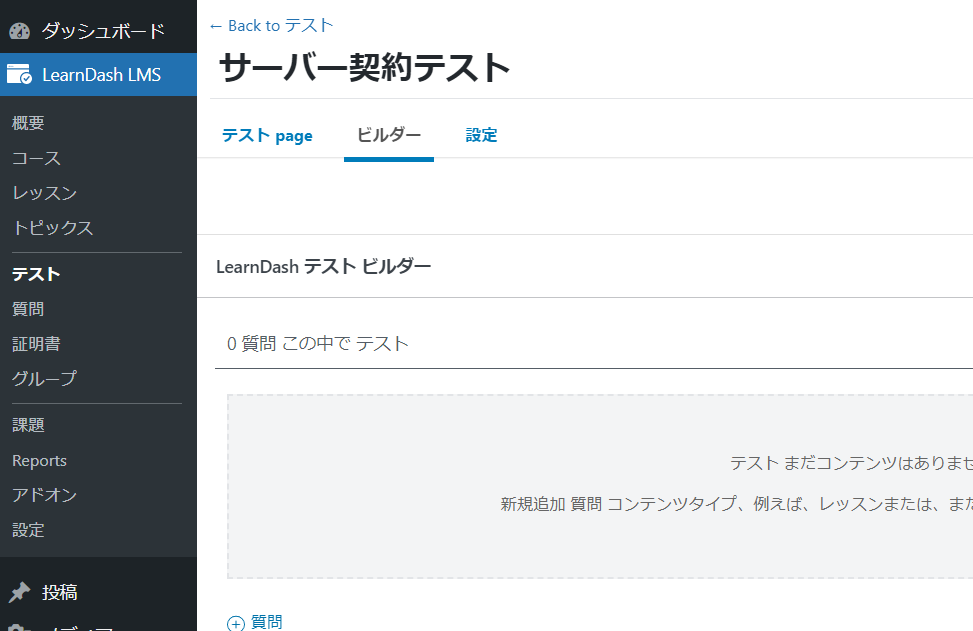Open the 質問 sidebar page
This screenshot has width=973, height=631.
coord(28,309)
